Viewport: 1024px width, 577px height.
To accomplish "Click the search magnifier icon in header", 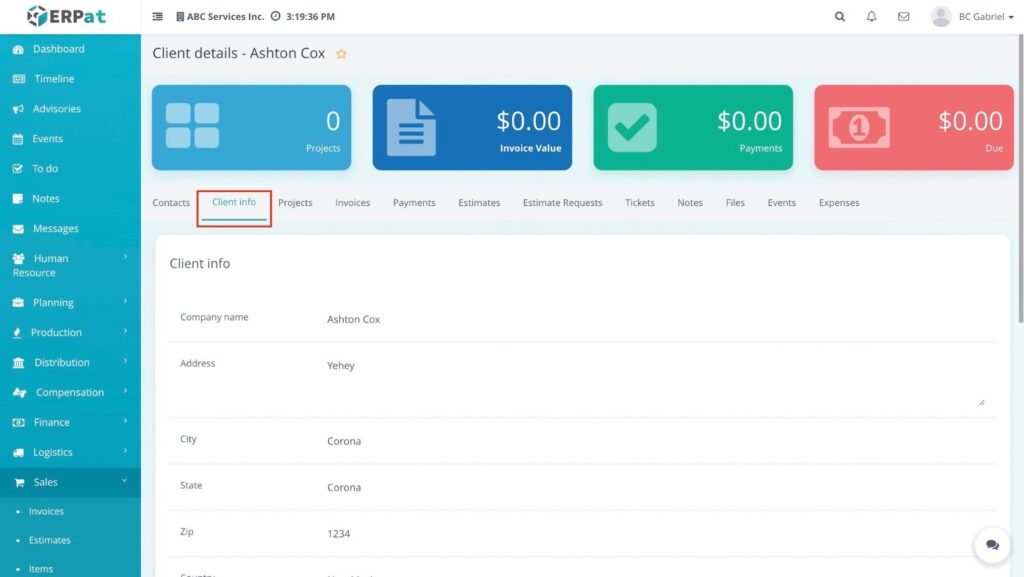I will point(840,17).
